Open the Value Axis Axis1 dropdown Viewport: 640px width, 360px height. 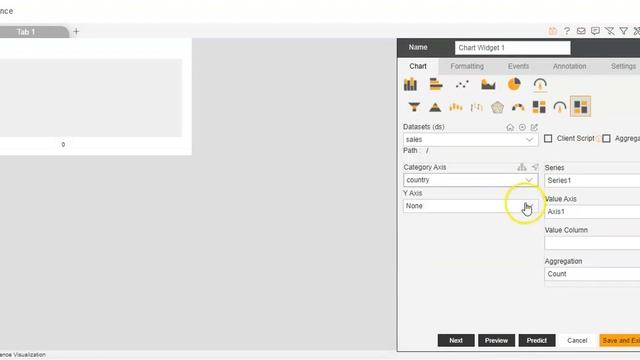[x=592, y=211]
